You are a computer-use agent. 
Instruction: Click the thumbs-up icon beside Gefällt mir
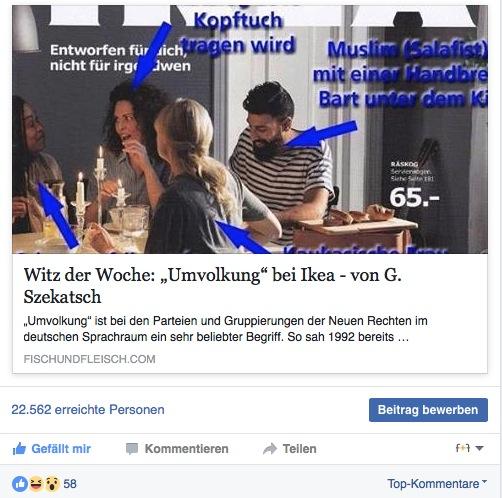[19, 449]
